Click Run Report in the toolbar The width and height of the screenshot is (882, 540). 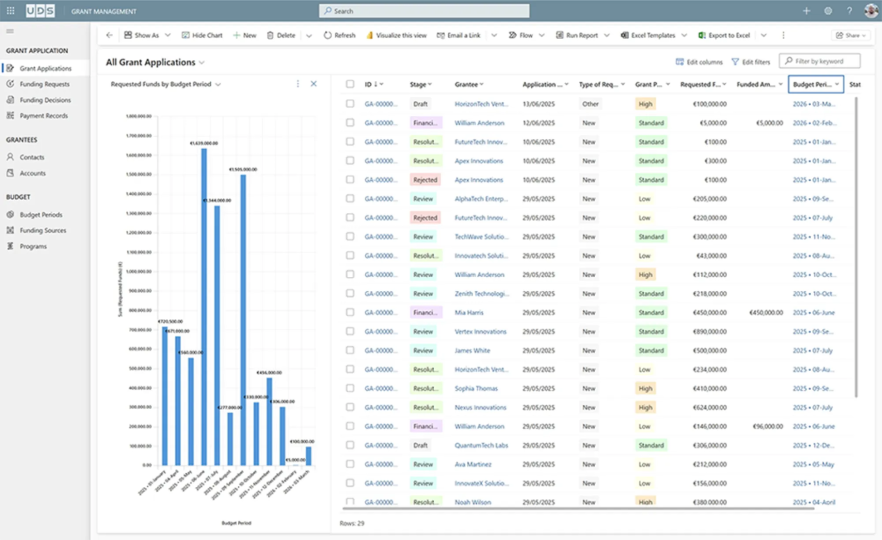tap(577, 35)
